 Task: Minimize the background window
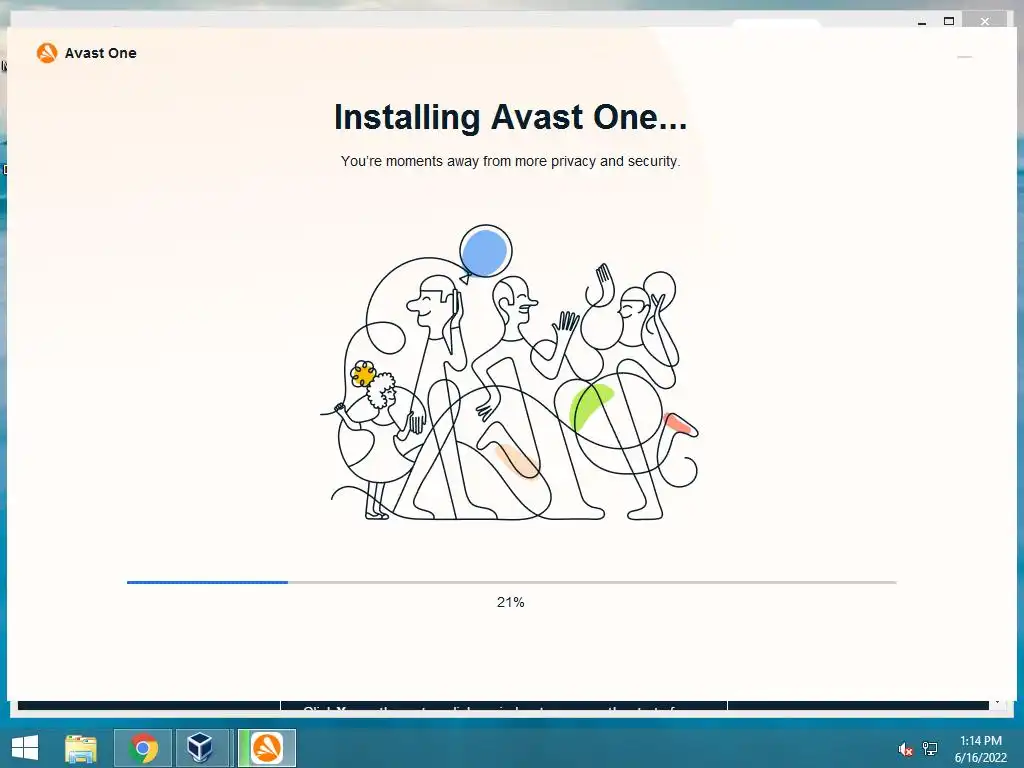tap(922, 22)
